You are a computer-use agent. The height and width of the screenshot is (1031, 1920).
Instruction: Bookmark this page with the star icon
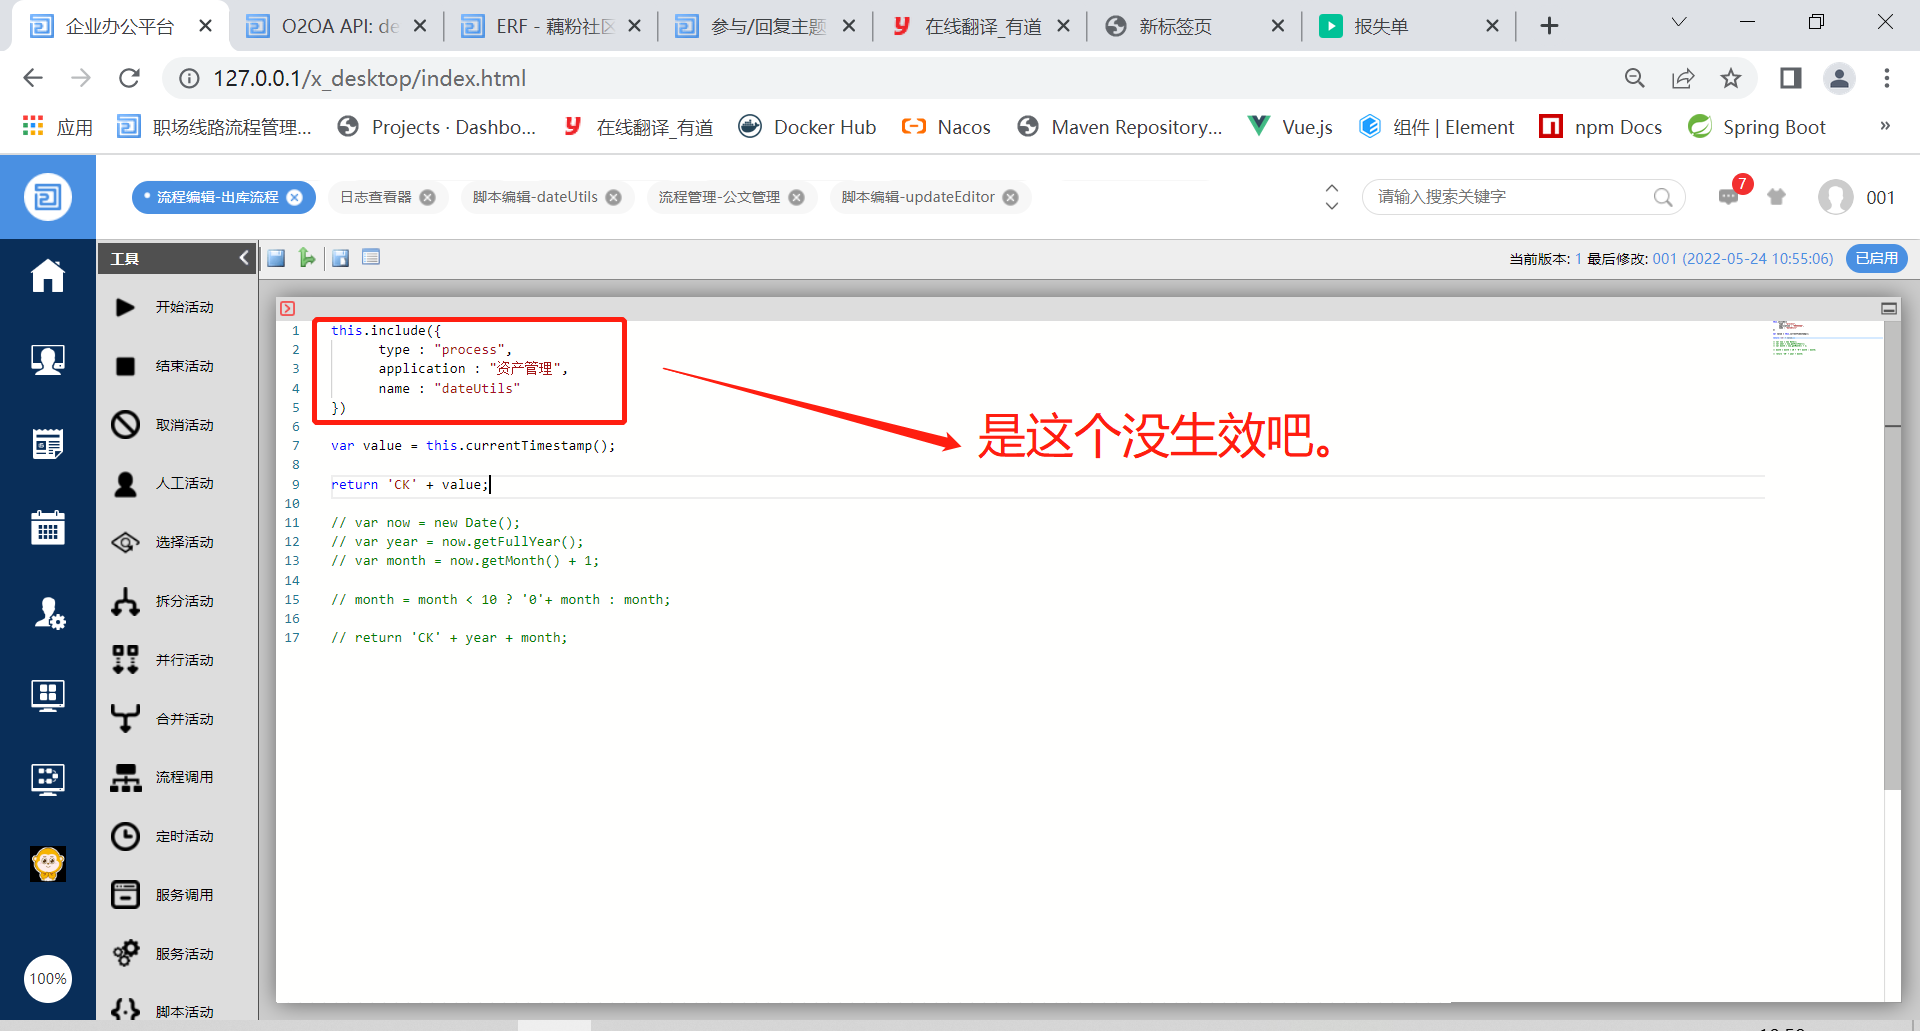[x=1731, y=78]
